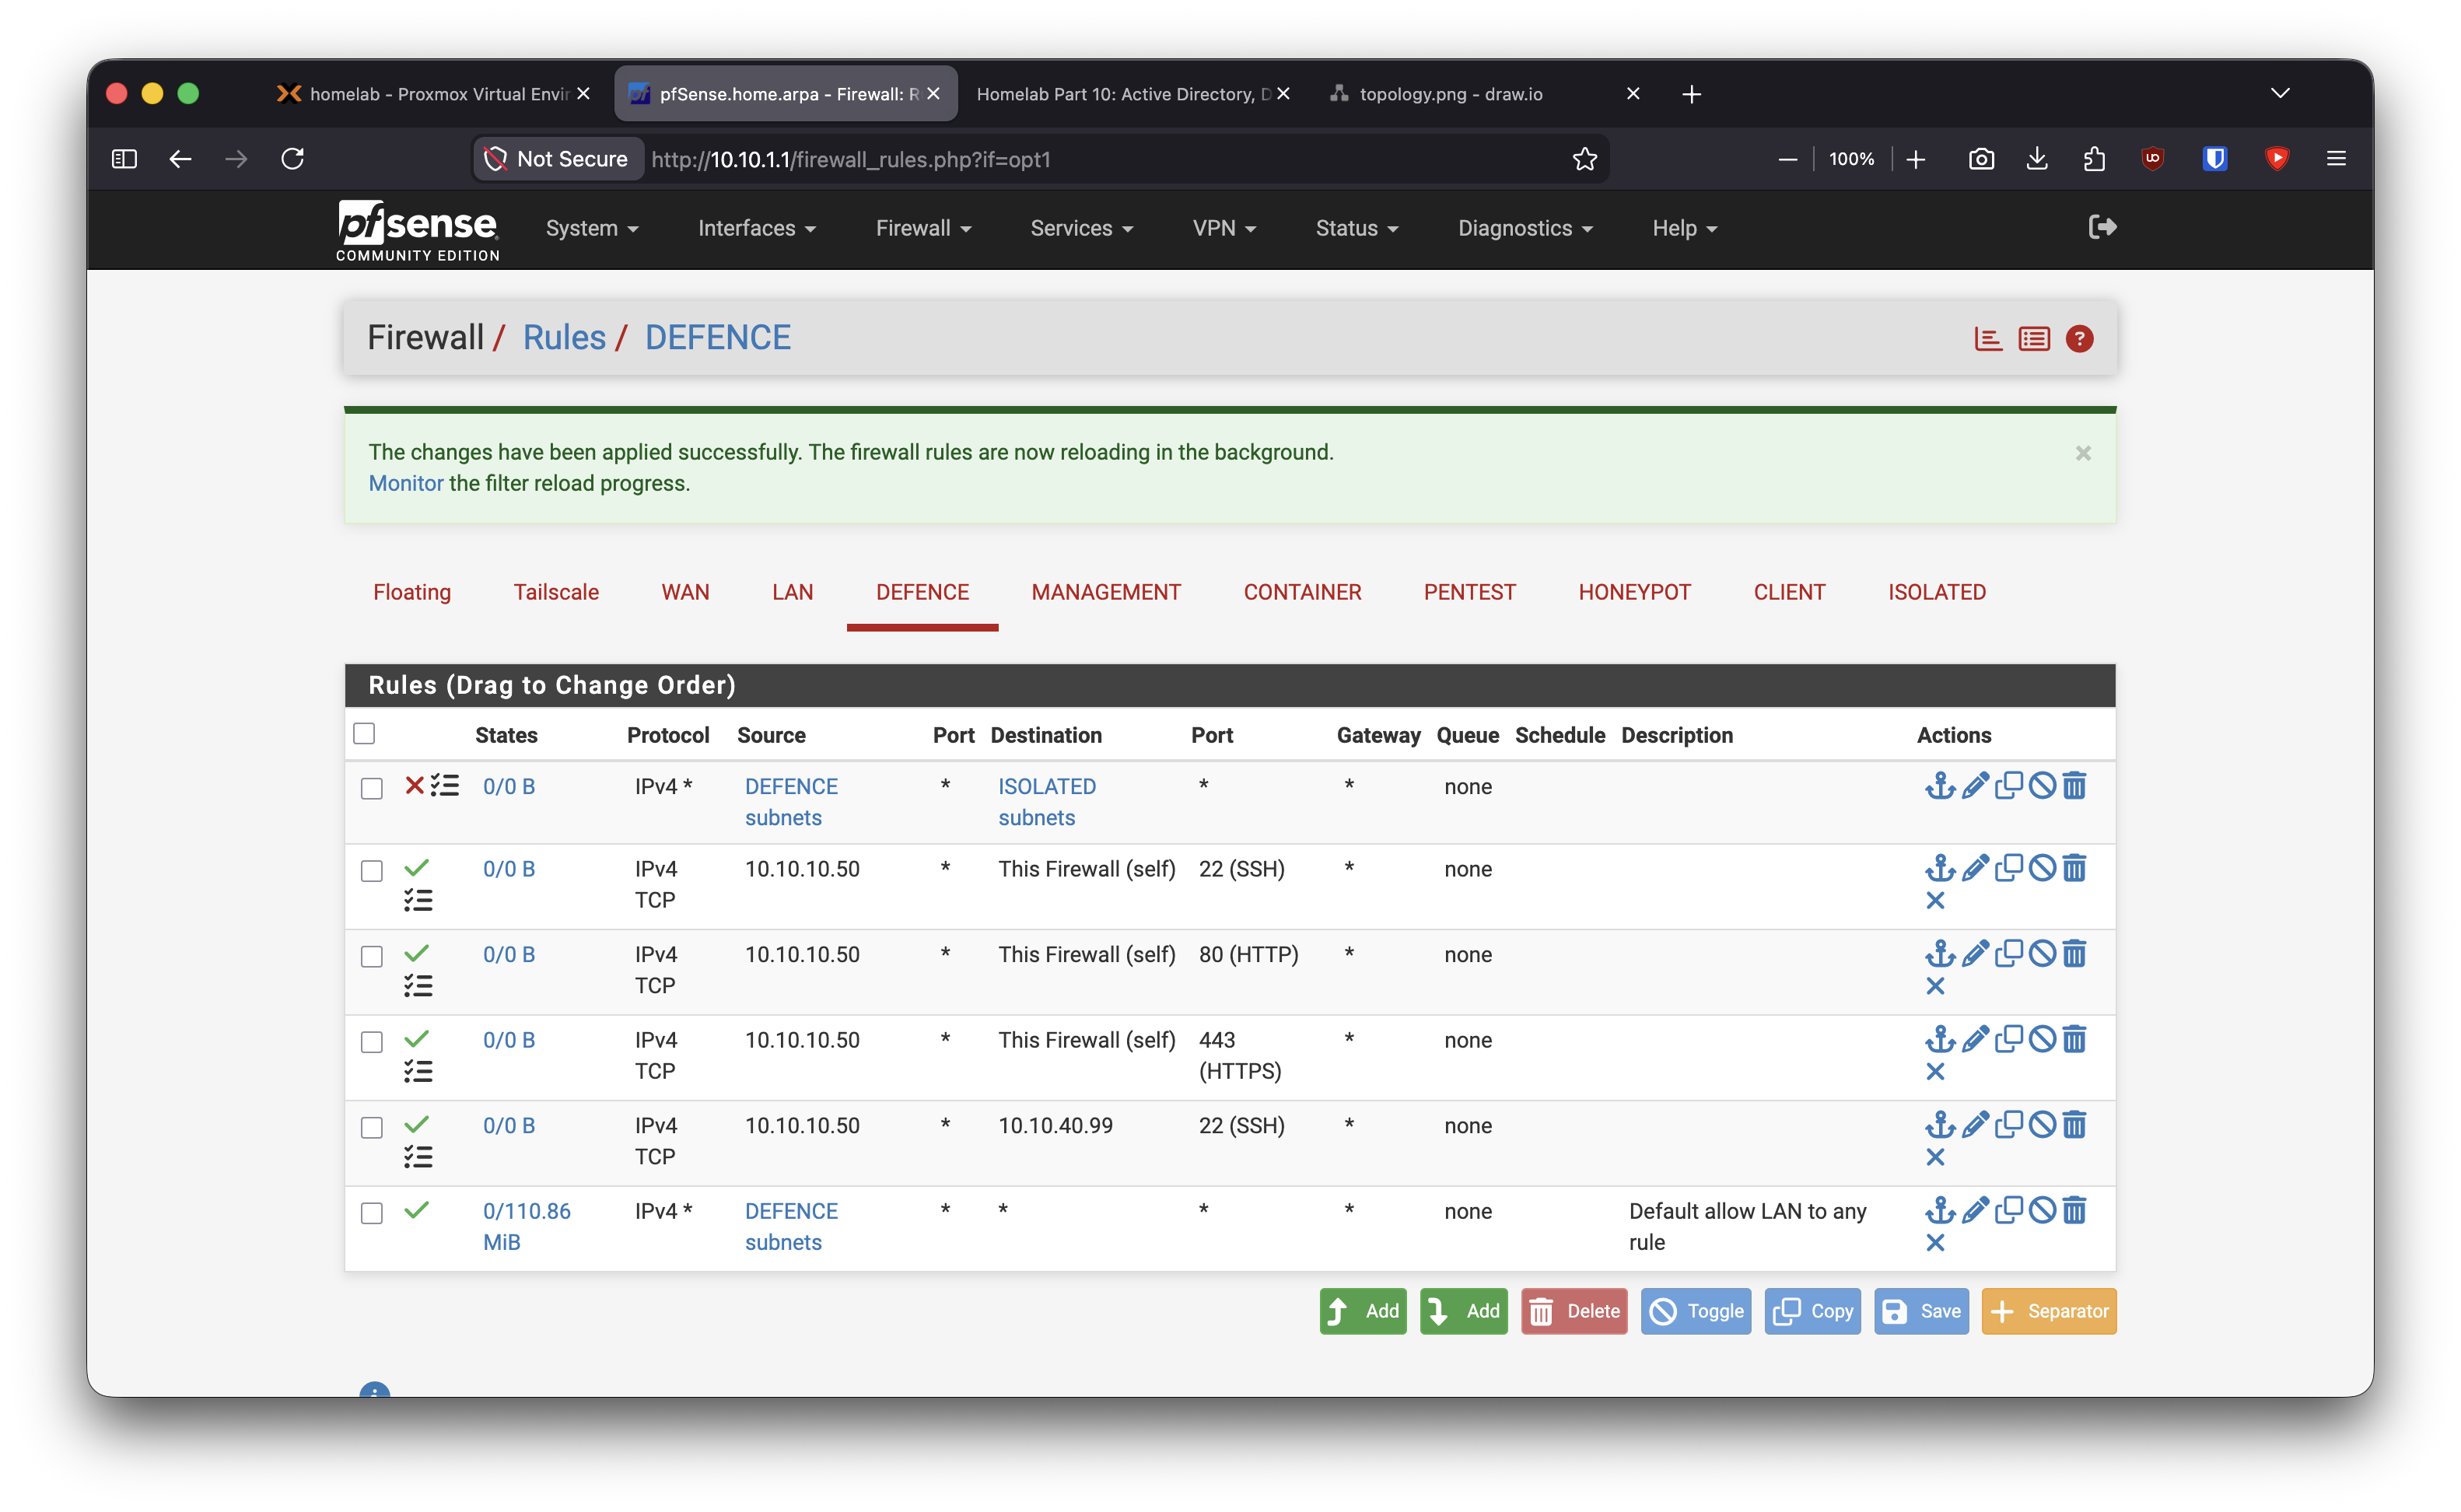
Task: Check the 80 (HTTP) rule checkbox
Action: pyautogui.click(x=371, y=956)
